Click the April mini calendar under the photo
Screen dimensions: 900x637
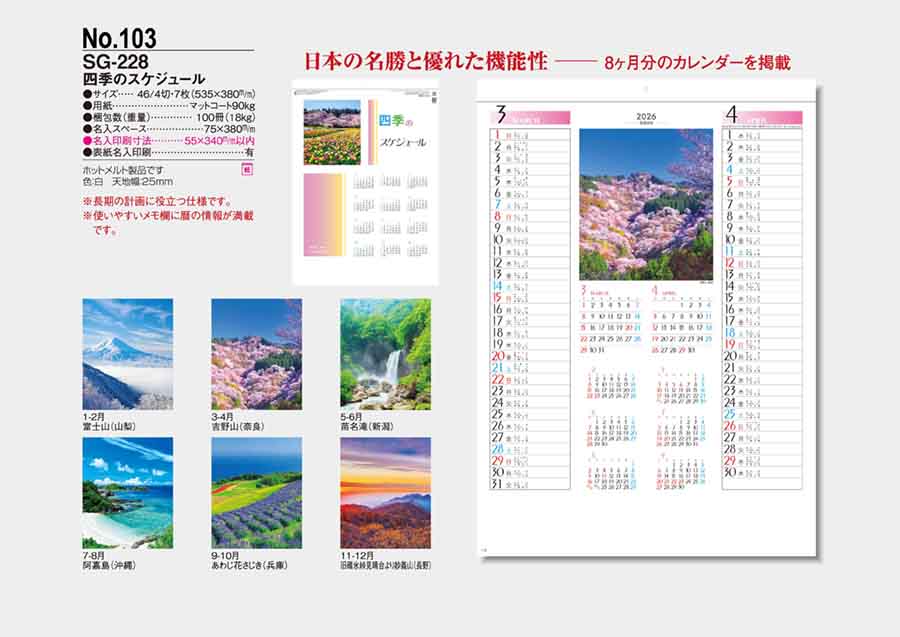[681, 320]
